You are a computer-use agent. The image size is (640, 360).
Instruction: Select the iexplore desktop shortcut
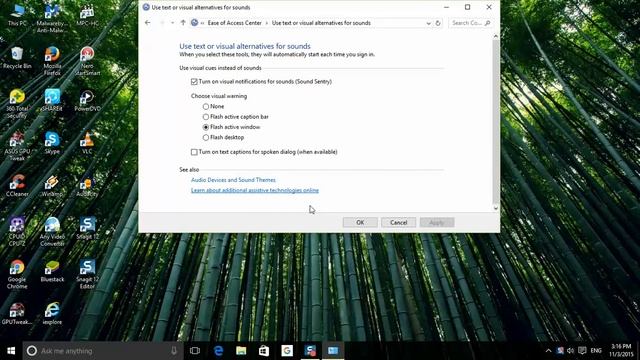[x=52, y=313]
